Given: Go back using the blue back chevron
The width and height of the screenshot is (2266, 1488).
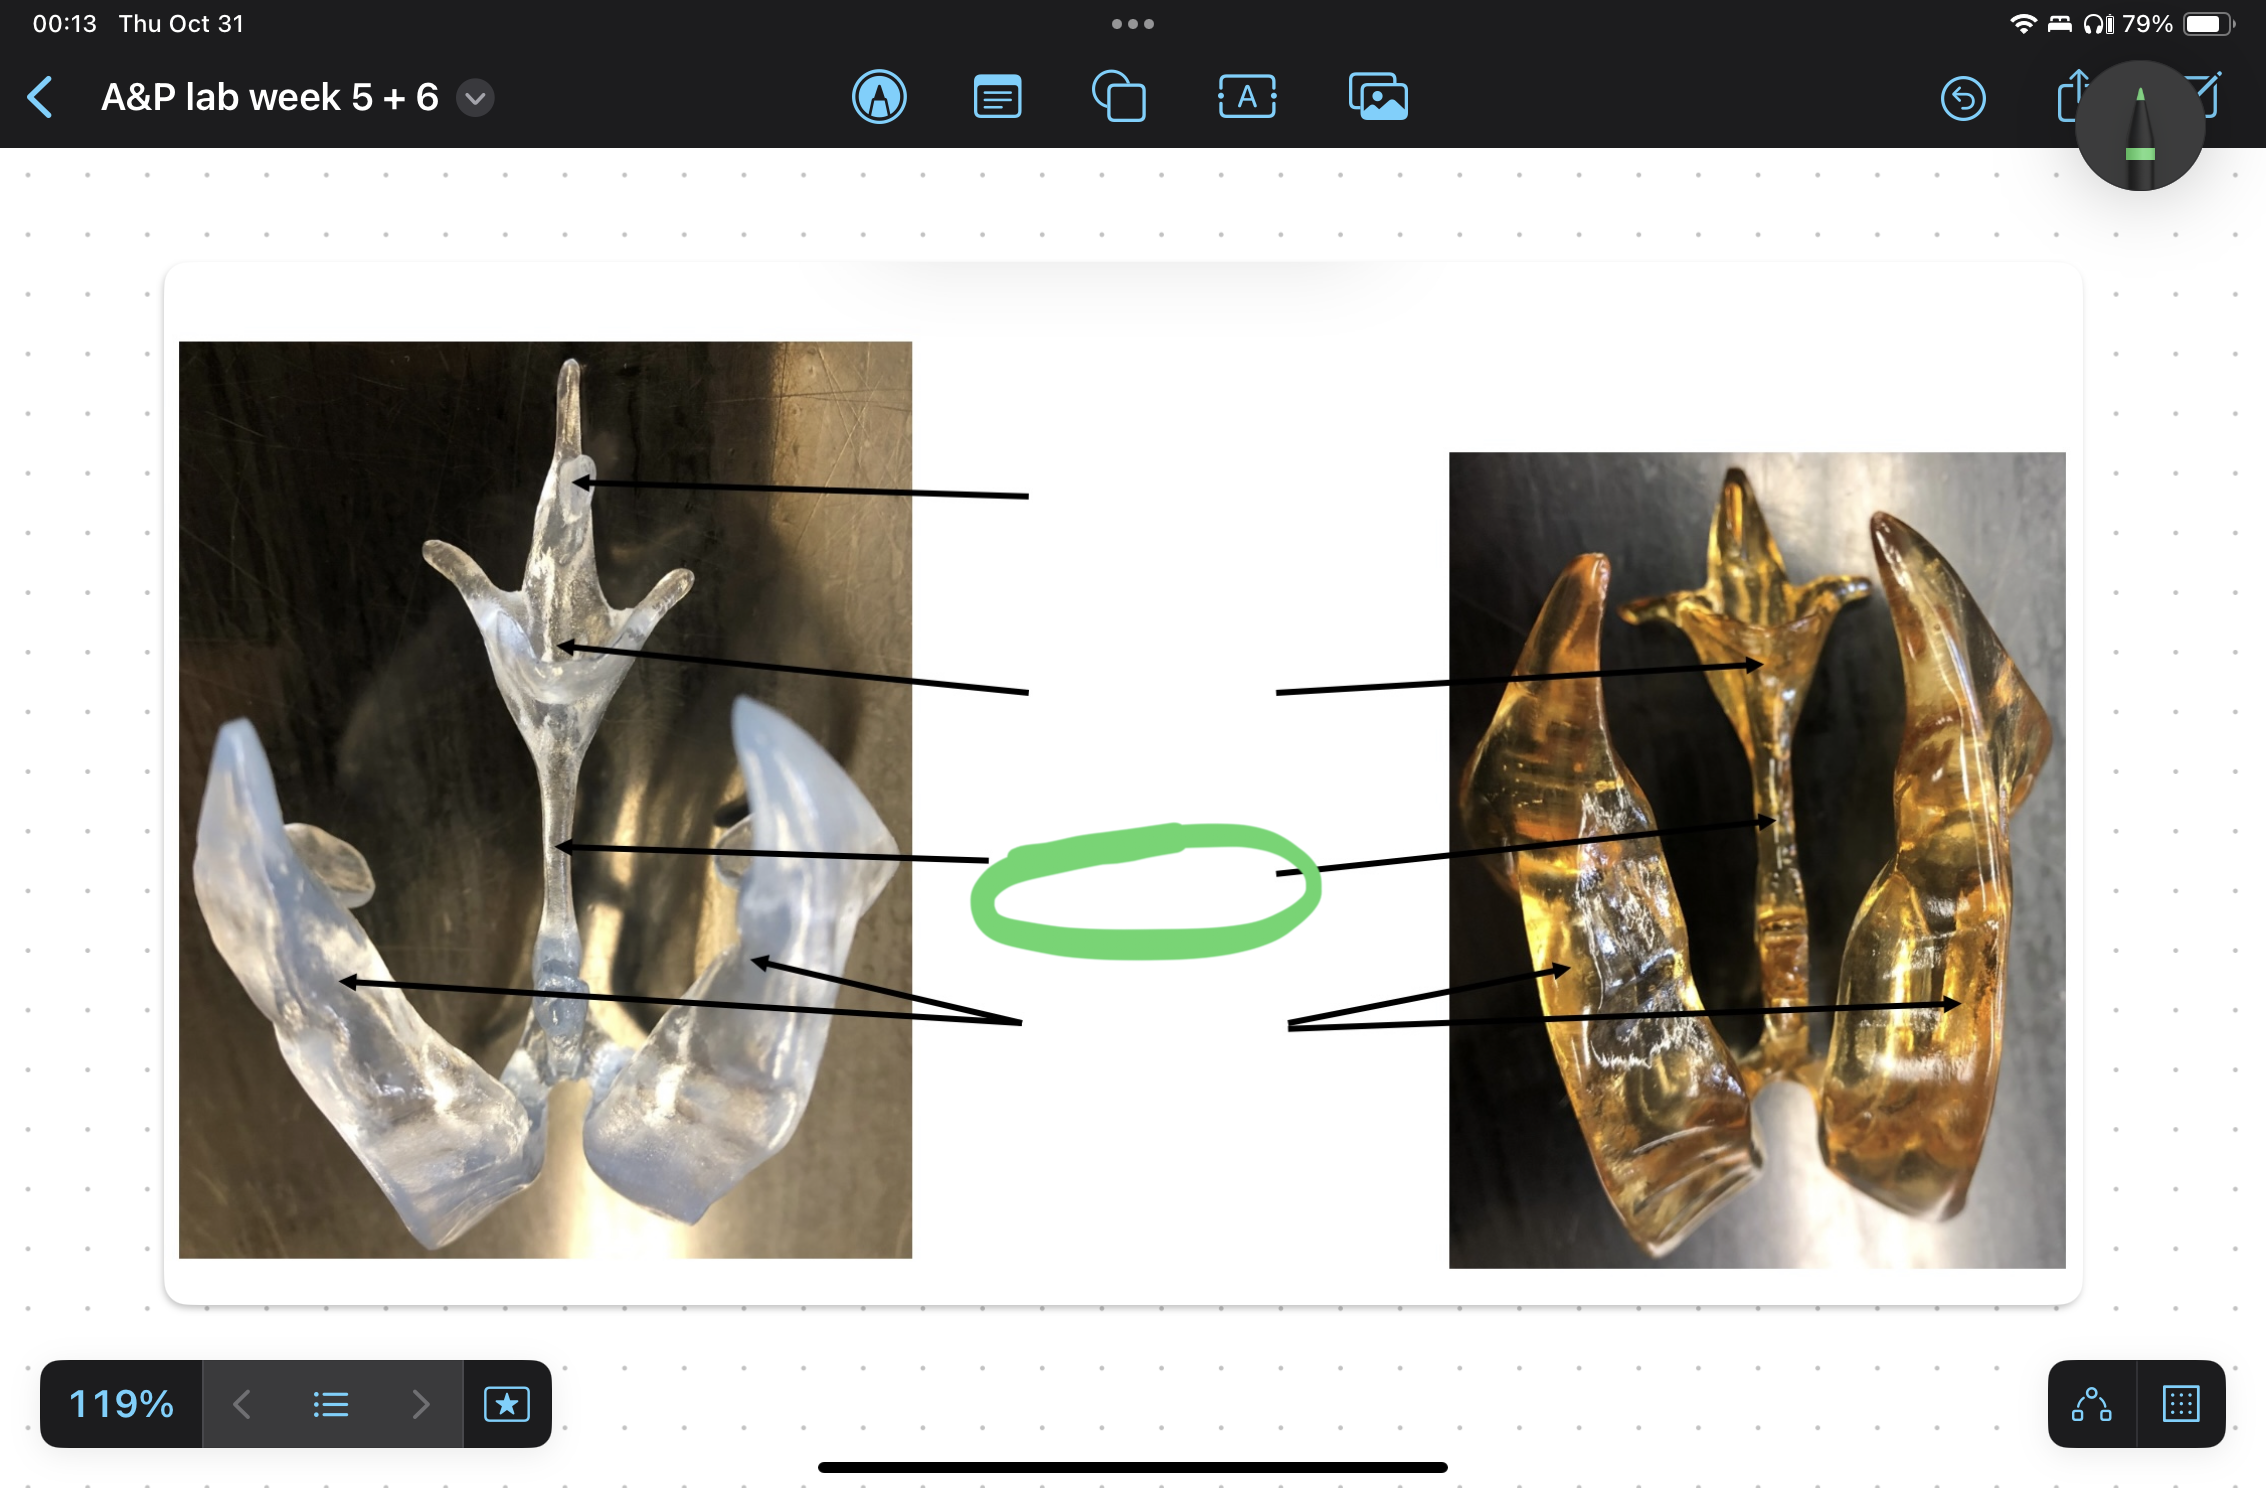Looking at the screenshot, I should coord(40,98).
